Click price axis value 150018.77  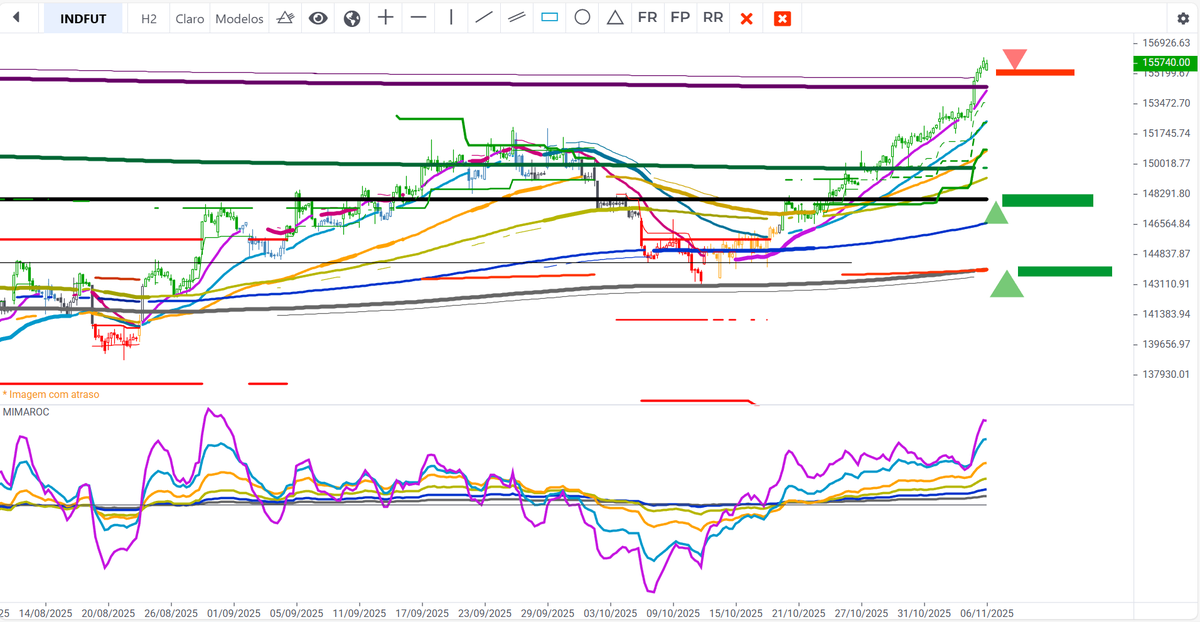(x=1166, y=163)
